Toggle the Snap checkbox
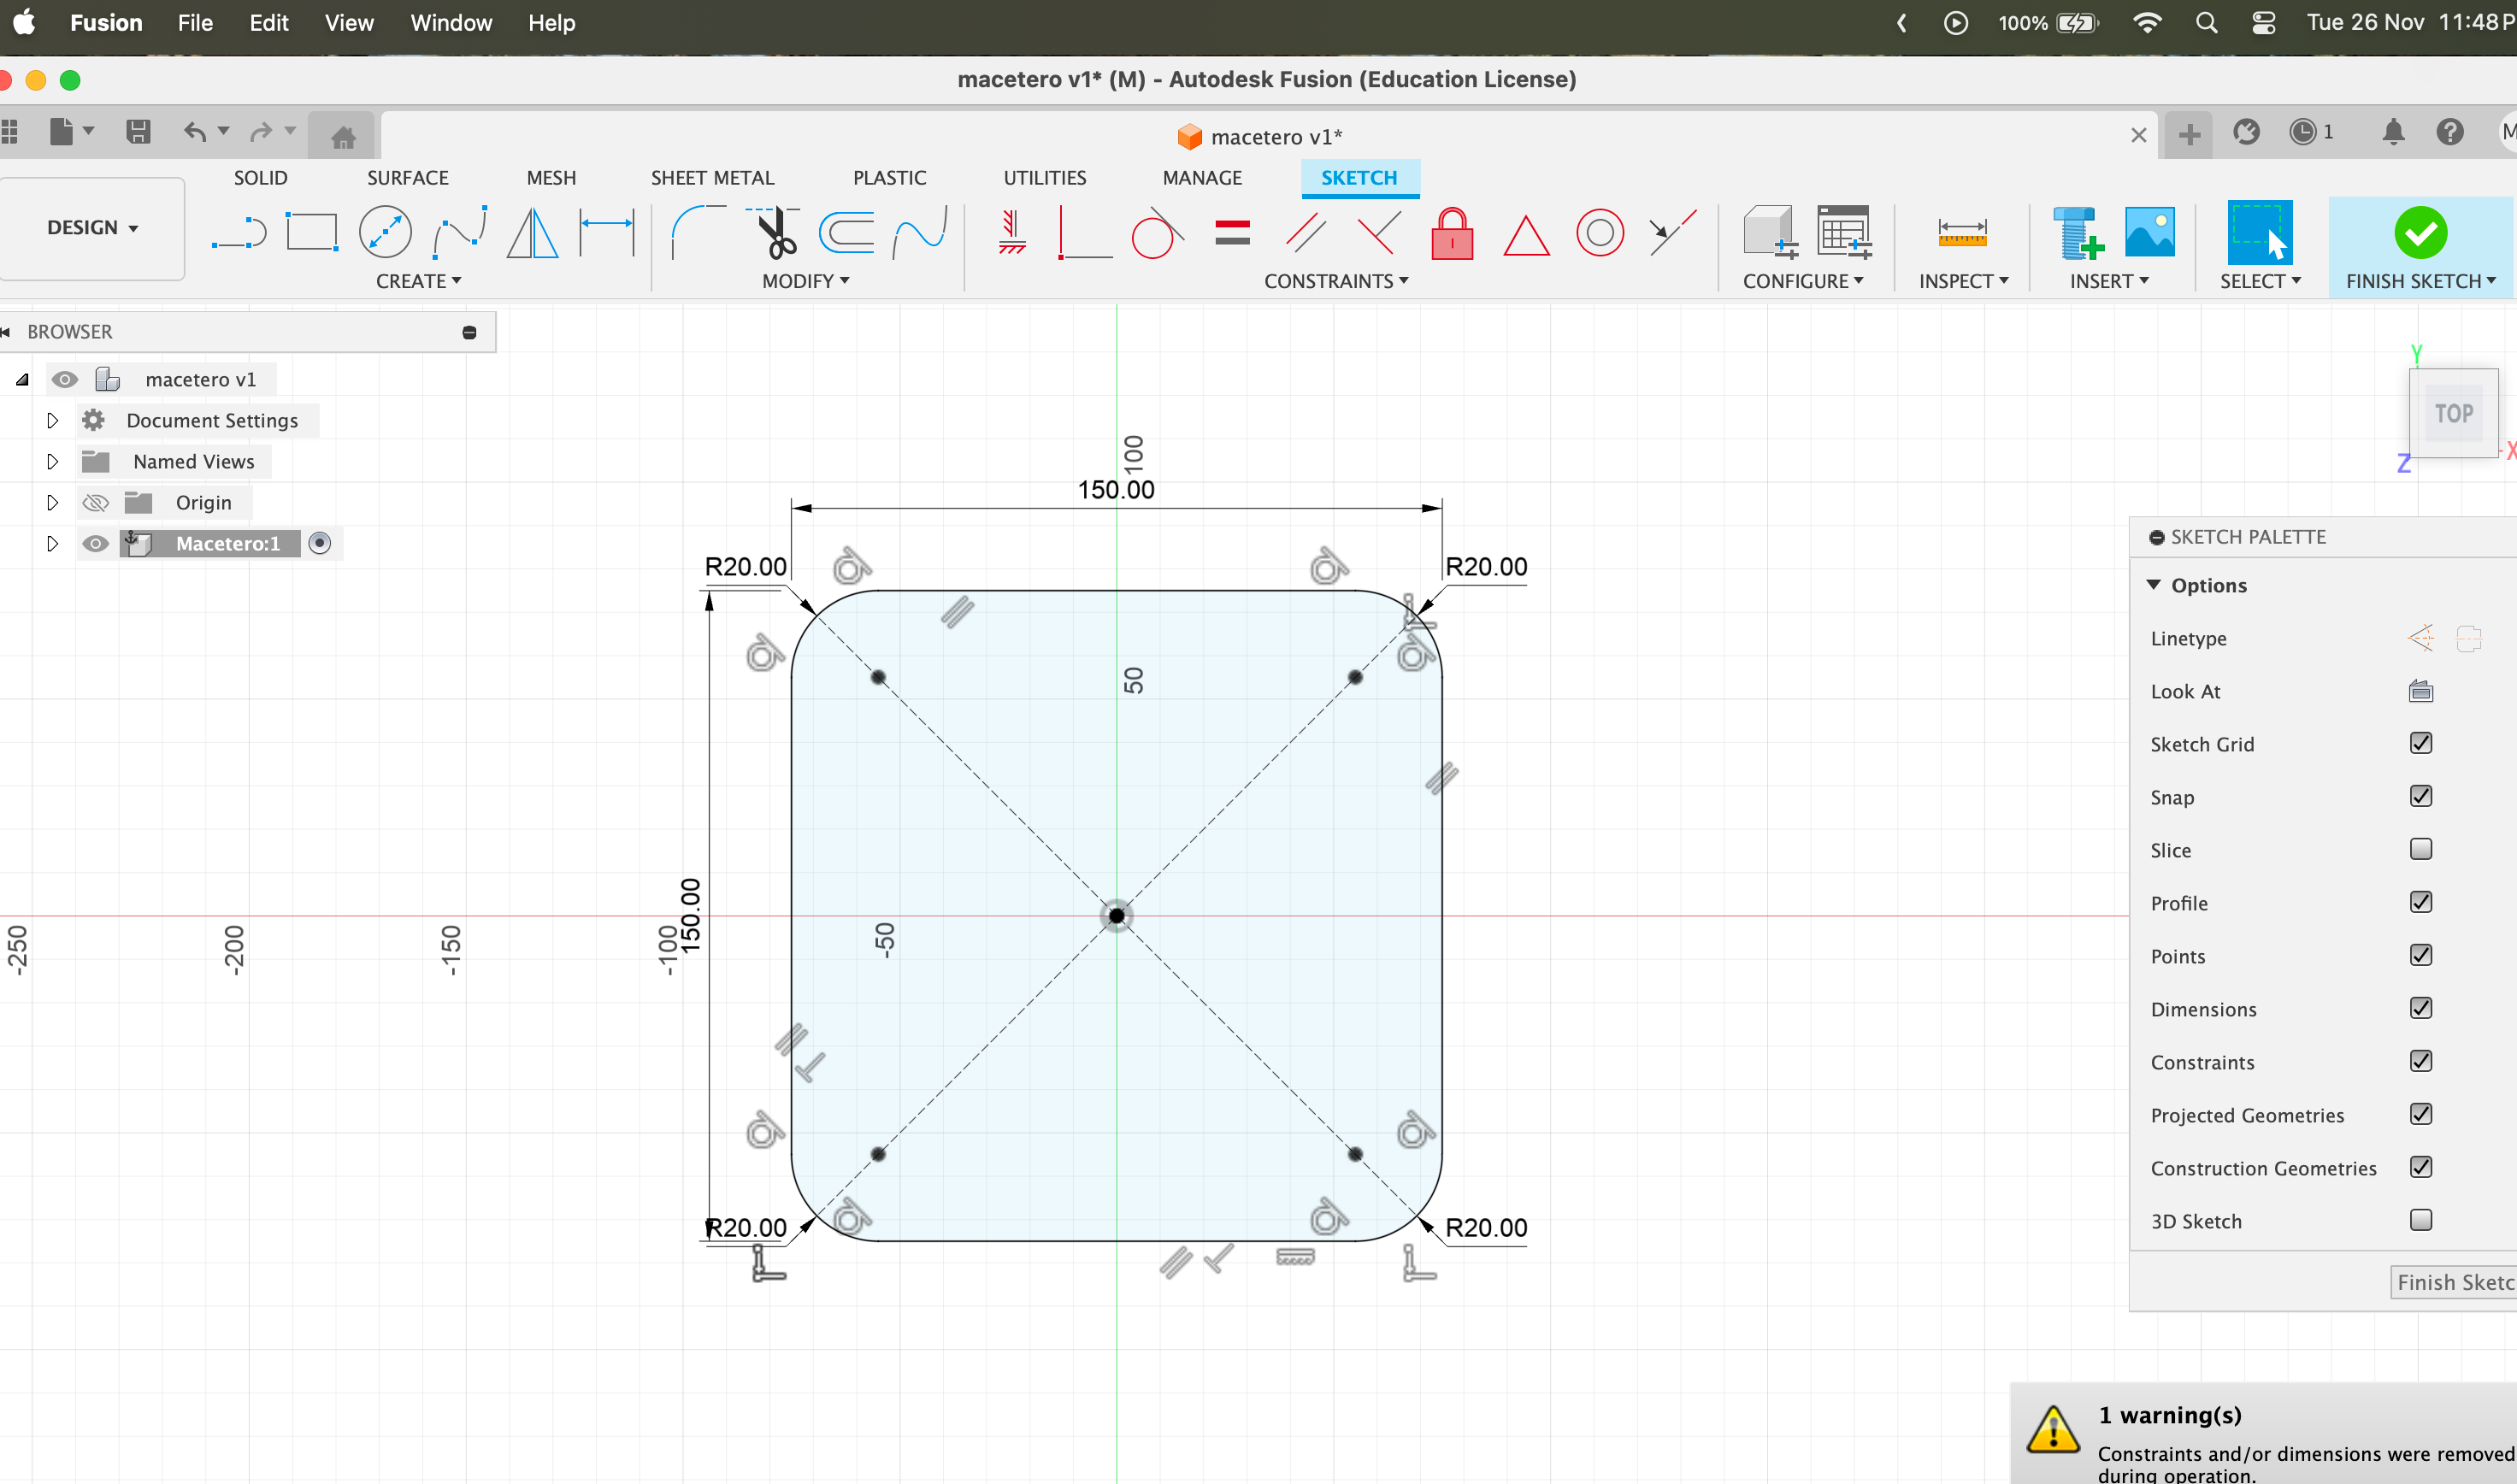This screenshot has height=1484, width=2517. click(2420, 796)
